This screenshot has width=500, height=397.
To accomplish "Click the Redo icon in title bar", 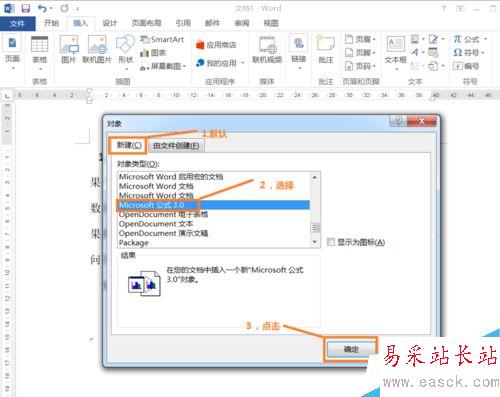I will 64,8.
